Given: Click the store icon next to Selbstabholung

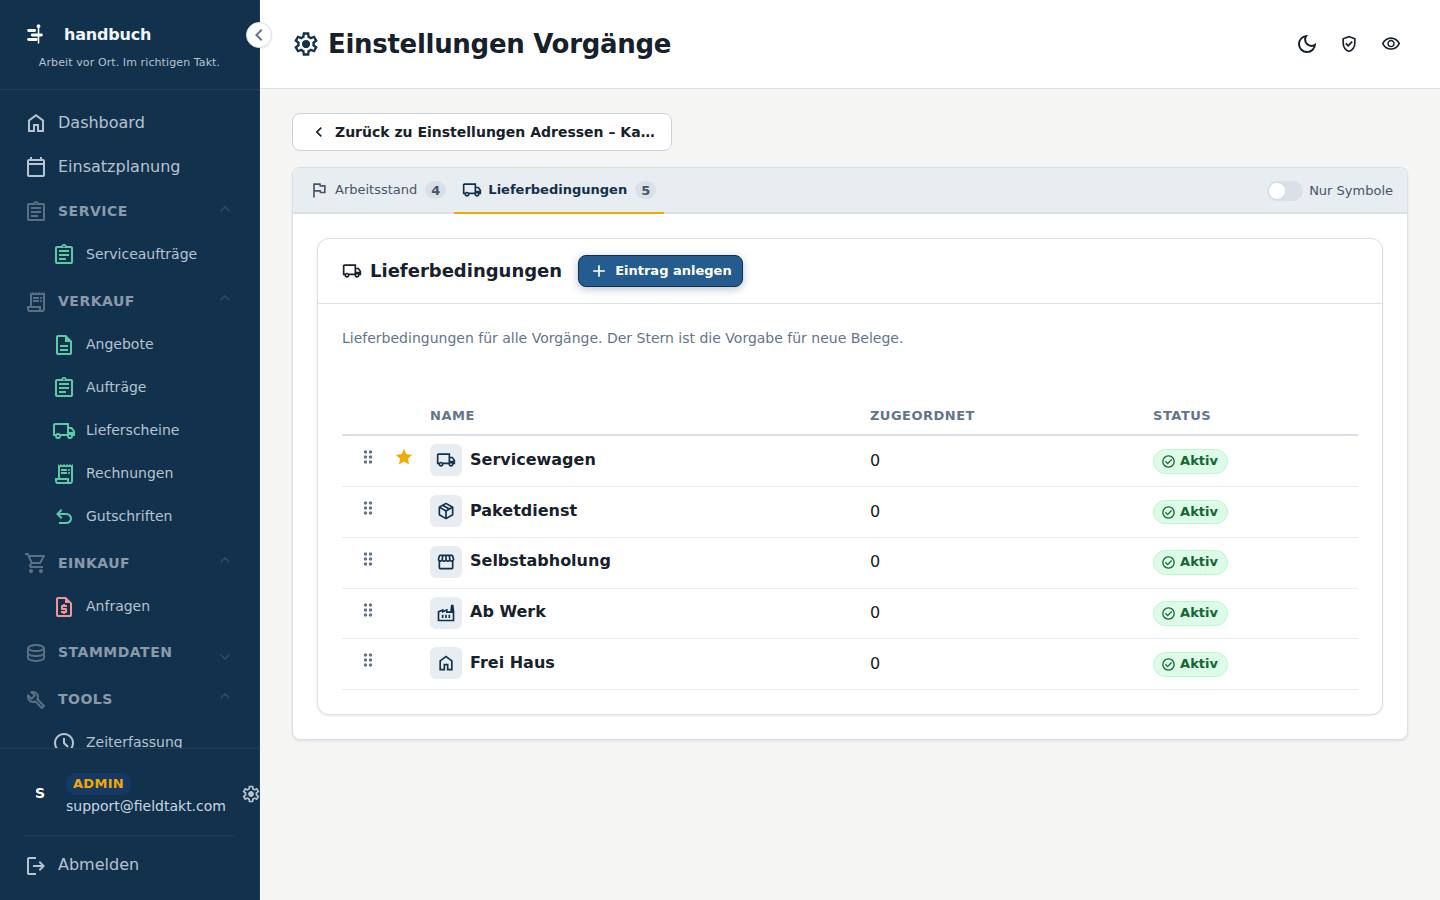Looking at the screenshot, I should coord(446,562).
